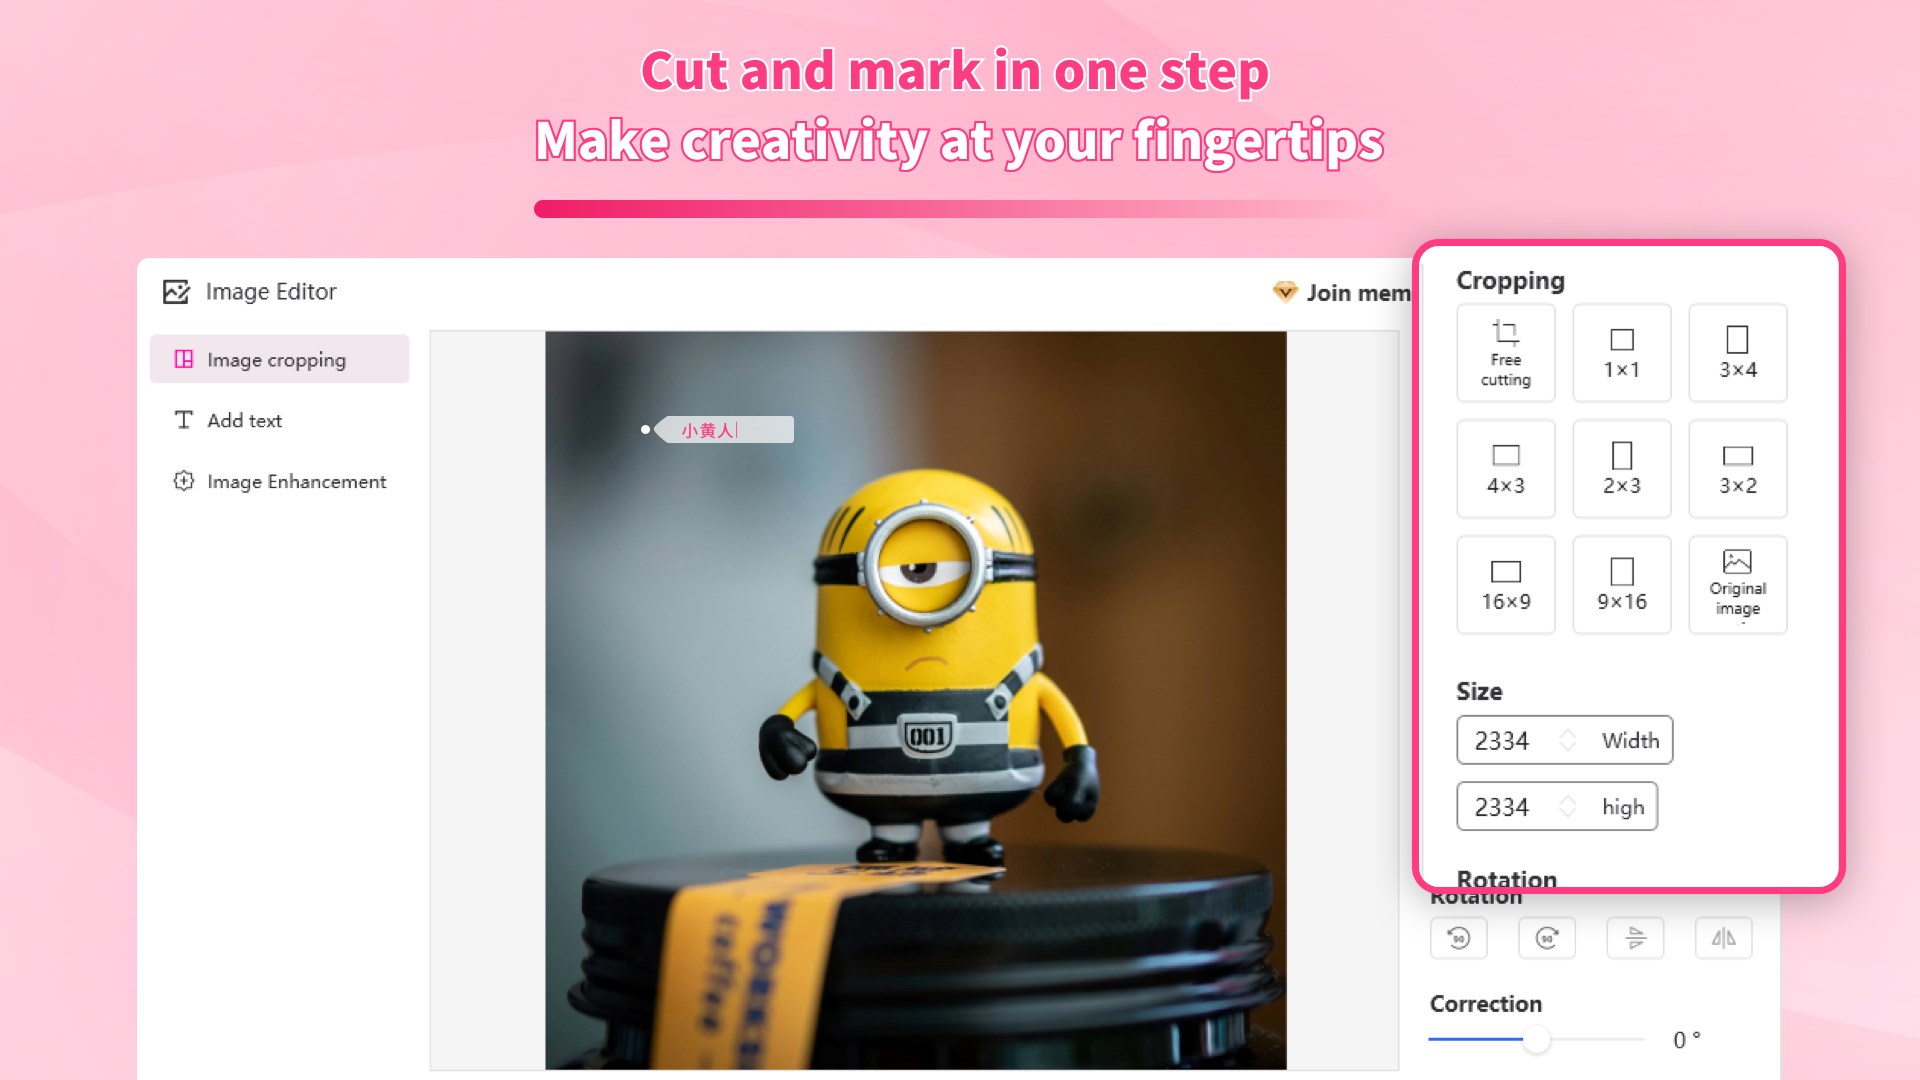1920x1080 pixels.
Task: Open the Image cropping tab
Action: click(x=279, y=359)
